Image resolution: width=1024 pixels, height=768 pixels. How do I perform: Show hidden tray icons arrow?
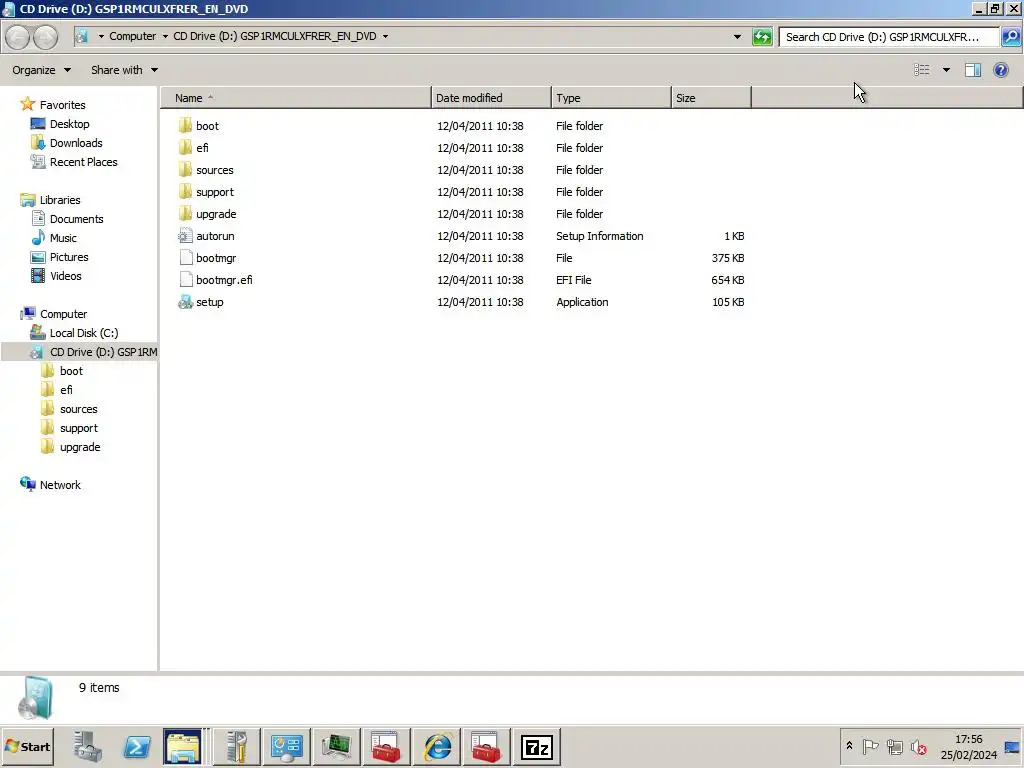(x=849, y=746)
